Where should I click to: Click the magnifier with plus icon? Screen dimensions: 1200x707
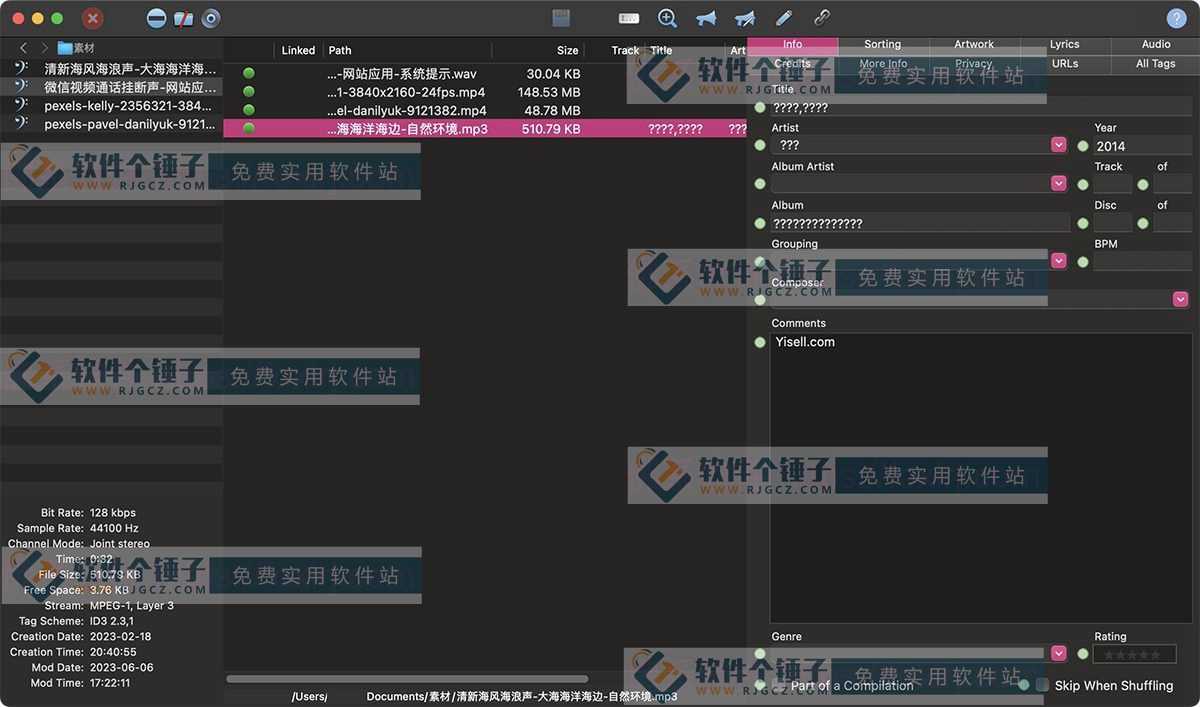tap(668, 18)
